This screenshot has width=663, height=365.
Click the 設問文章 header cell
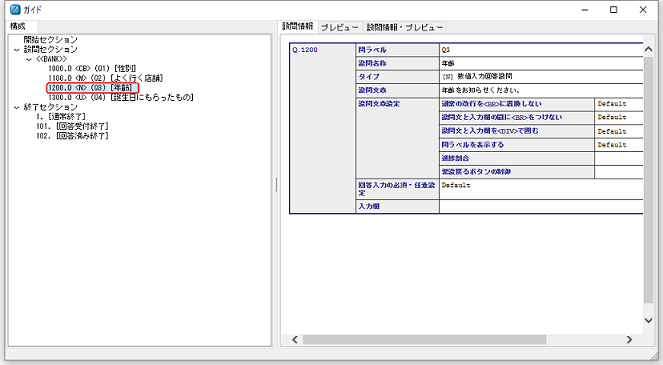pyautogui.click(x=397, y=91)
